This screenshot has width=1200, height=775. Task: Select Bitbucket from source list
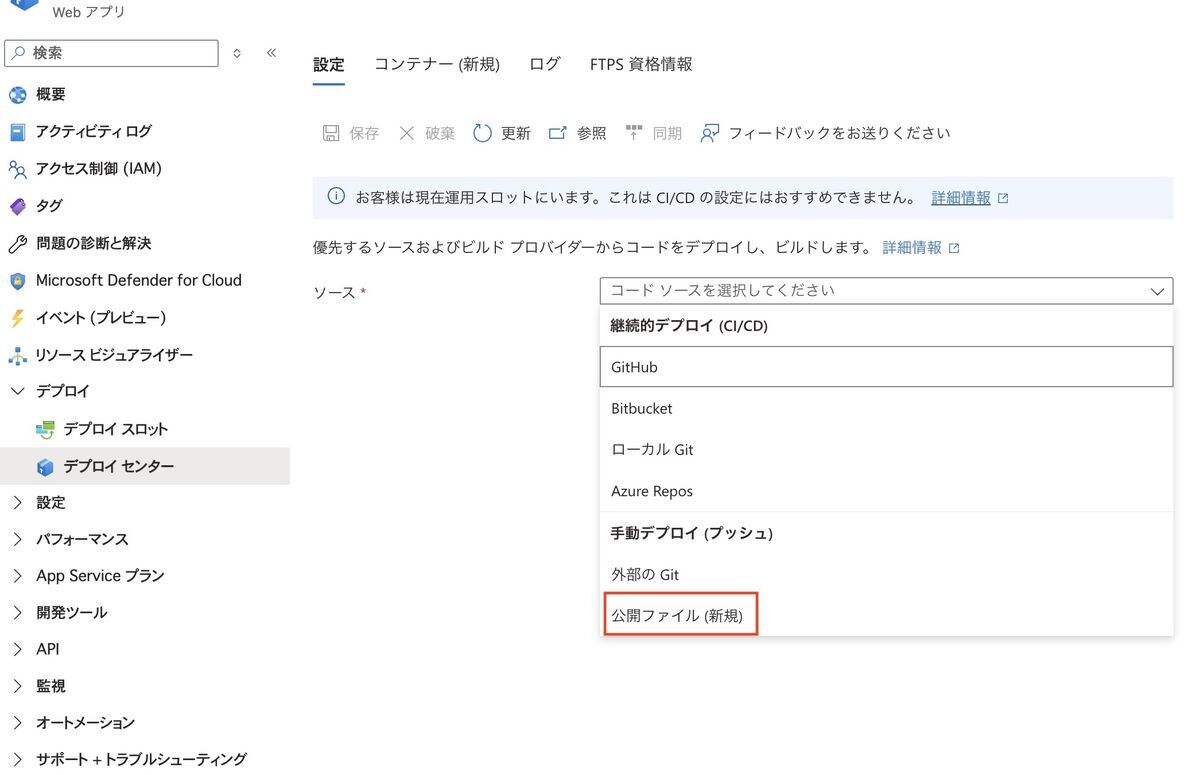tap(886, 409)
